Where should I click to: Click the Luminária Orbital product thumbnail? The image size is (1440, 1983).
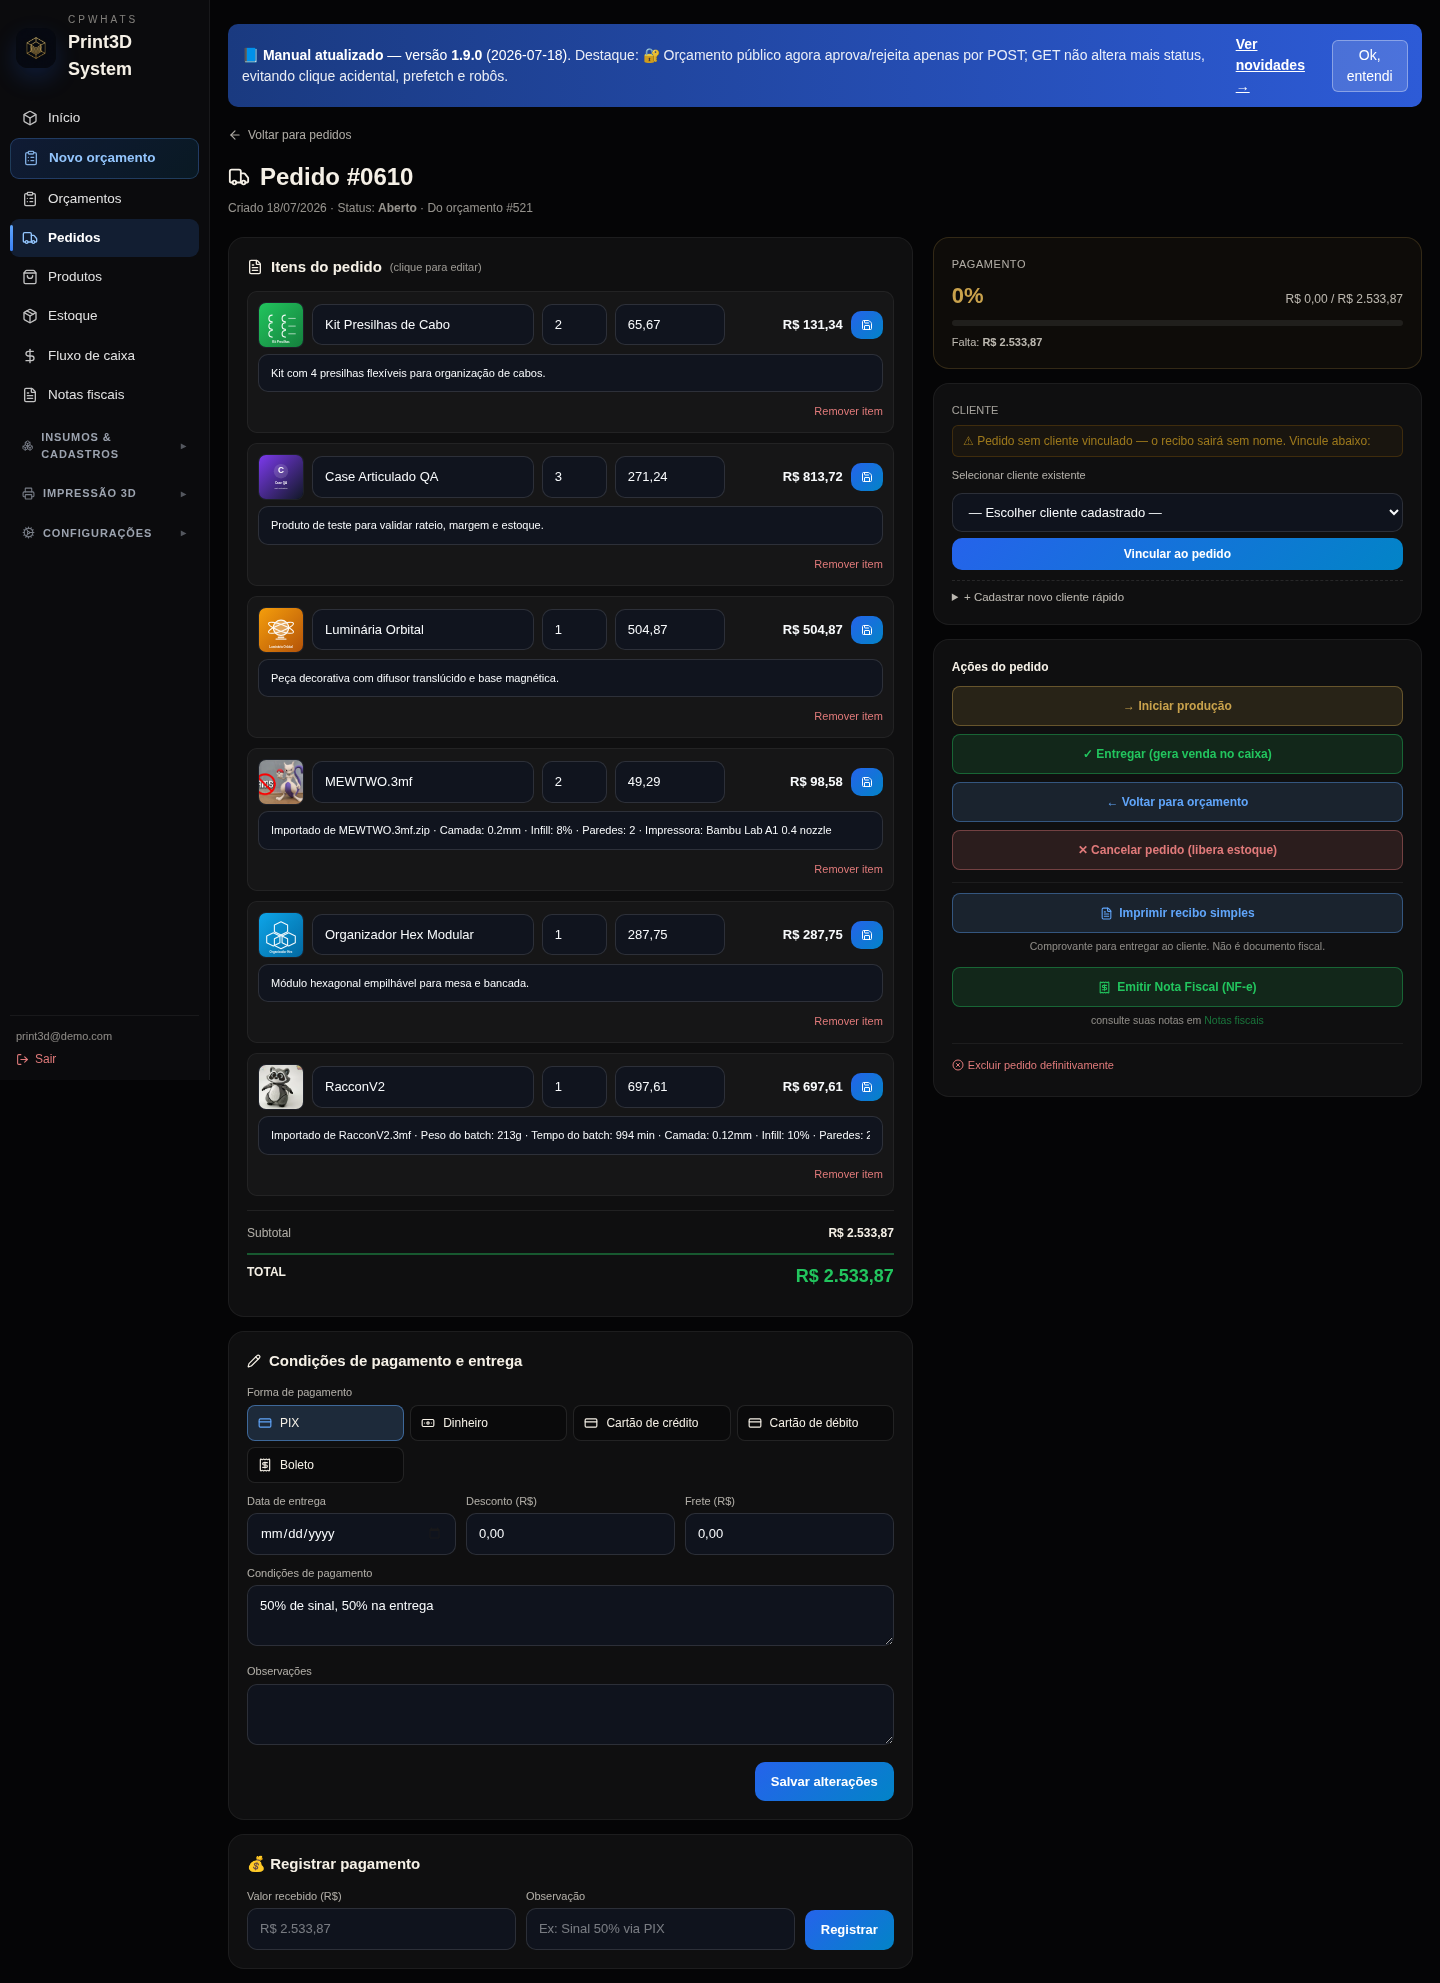(281, 630)
